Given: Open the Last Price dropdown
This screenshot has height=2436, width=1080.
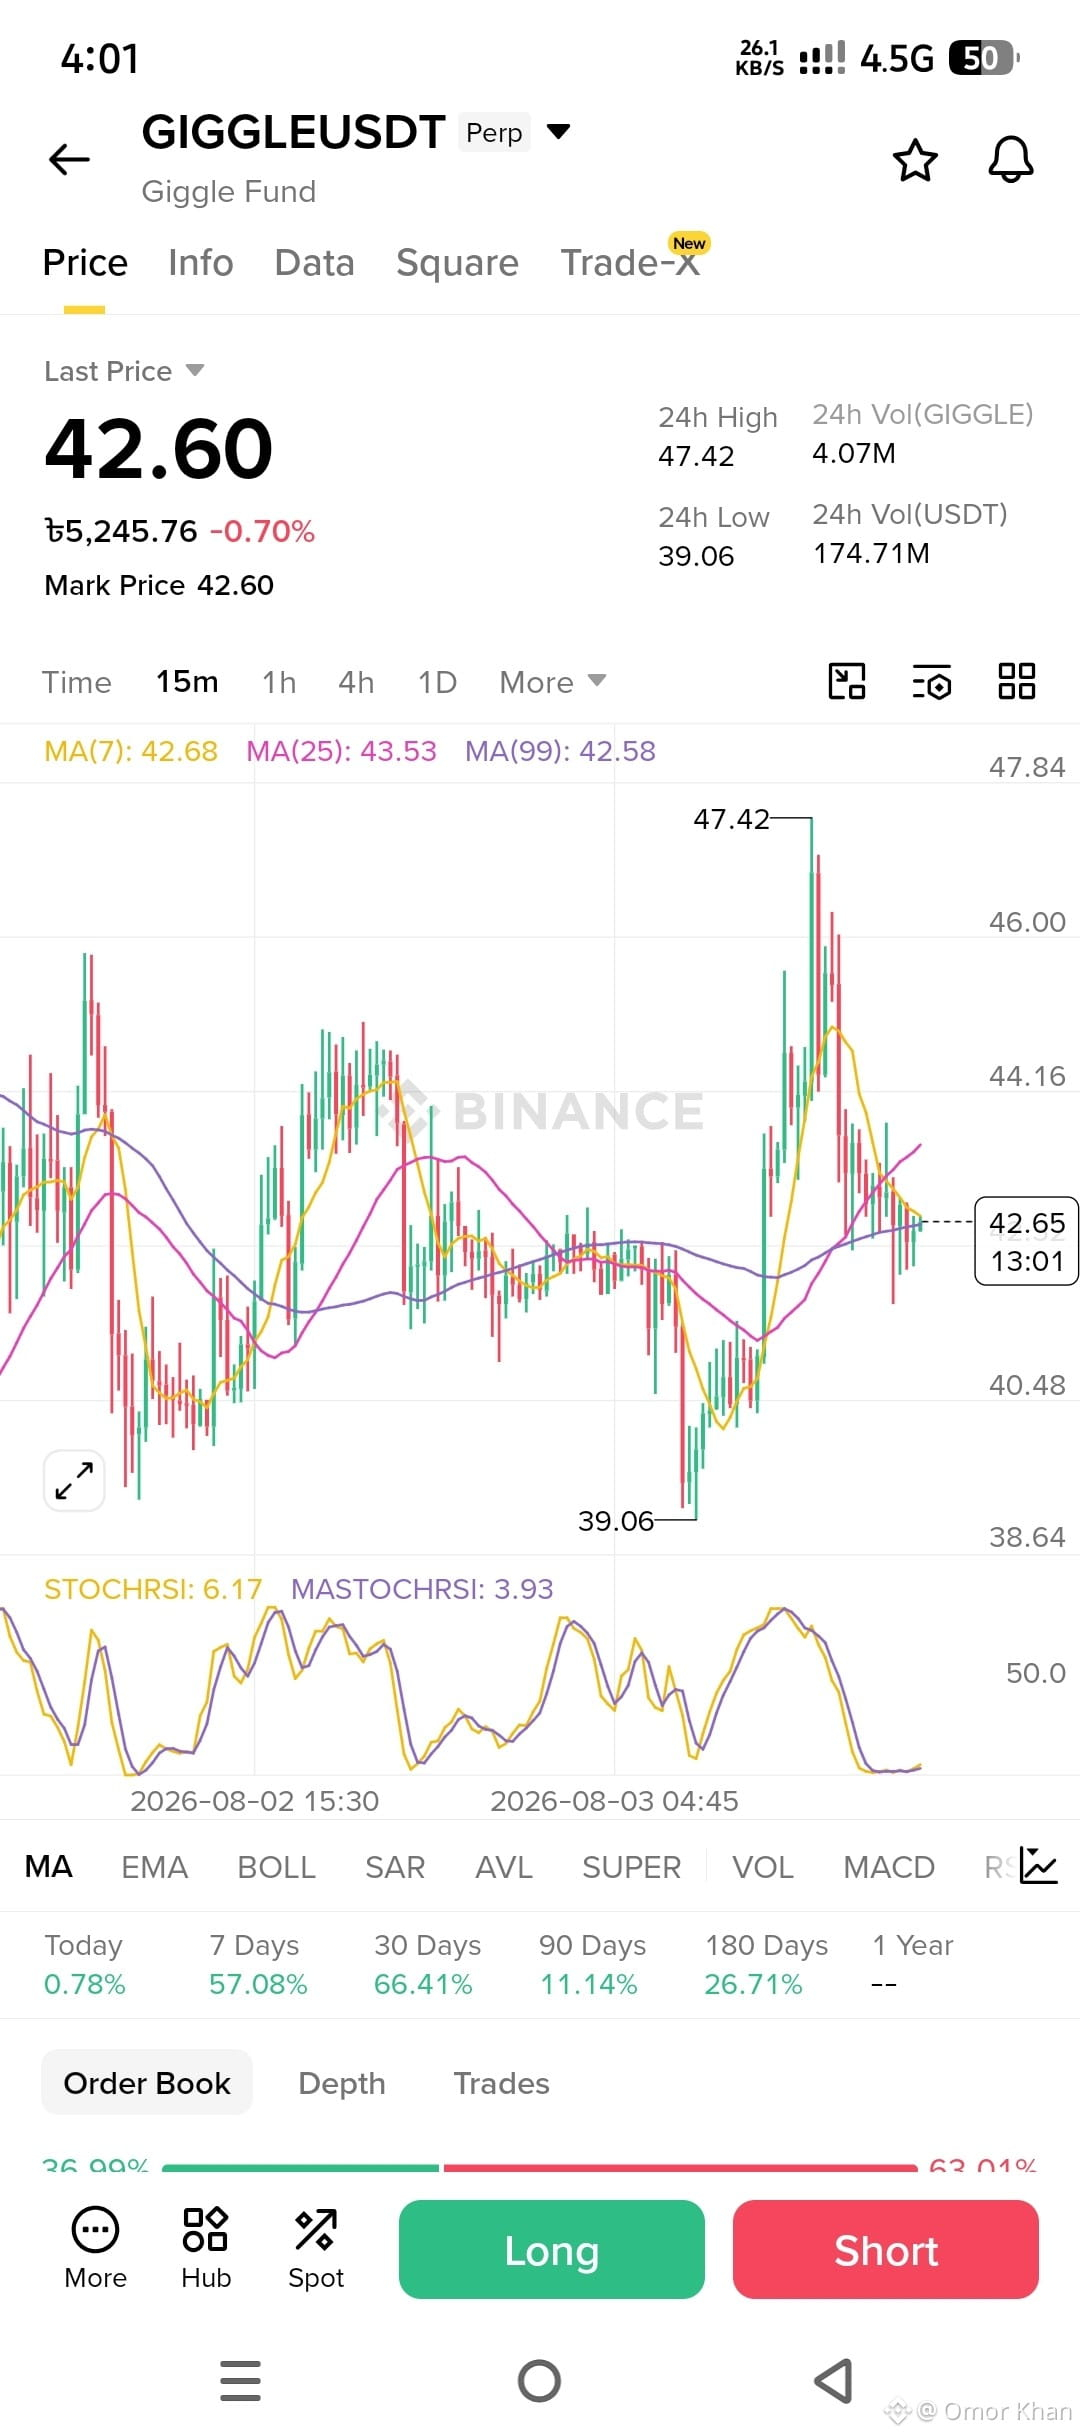Looking at the screenshot, I should [x=124, y=371].
